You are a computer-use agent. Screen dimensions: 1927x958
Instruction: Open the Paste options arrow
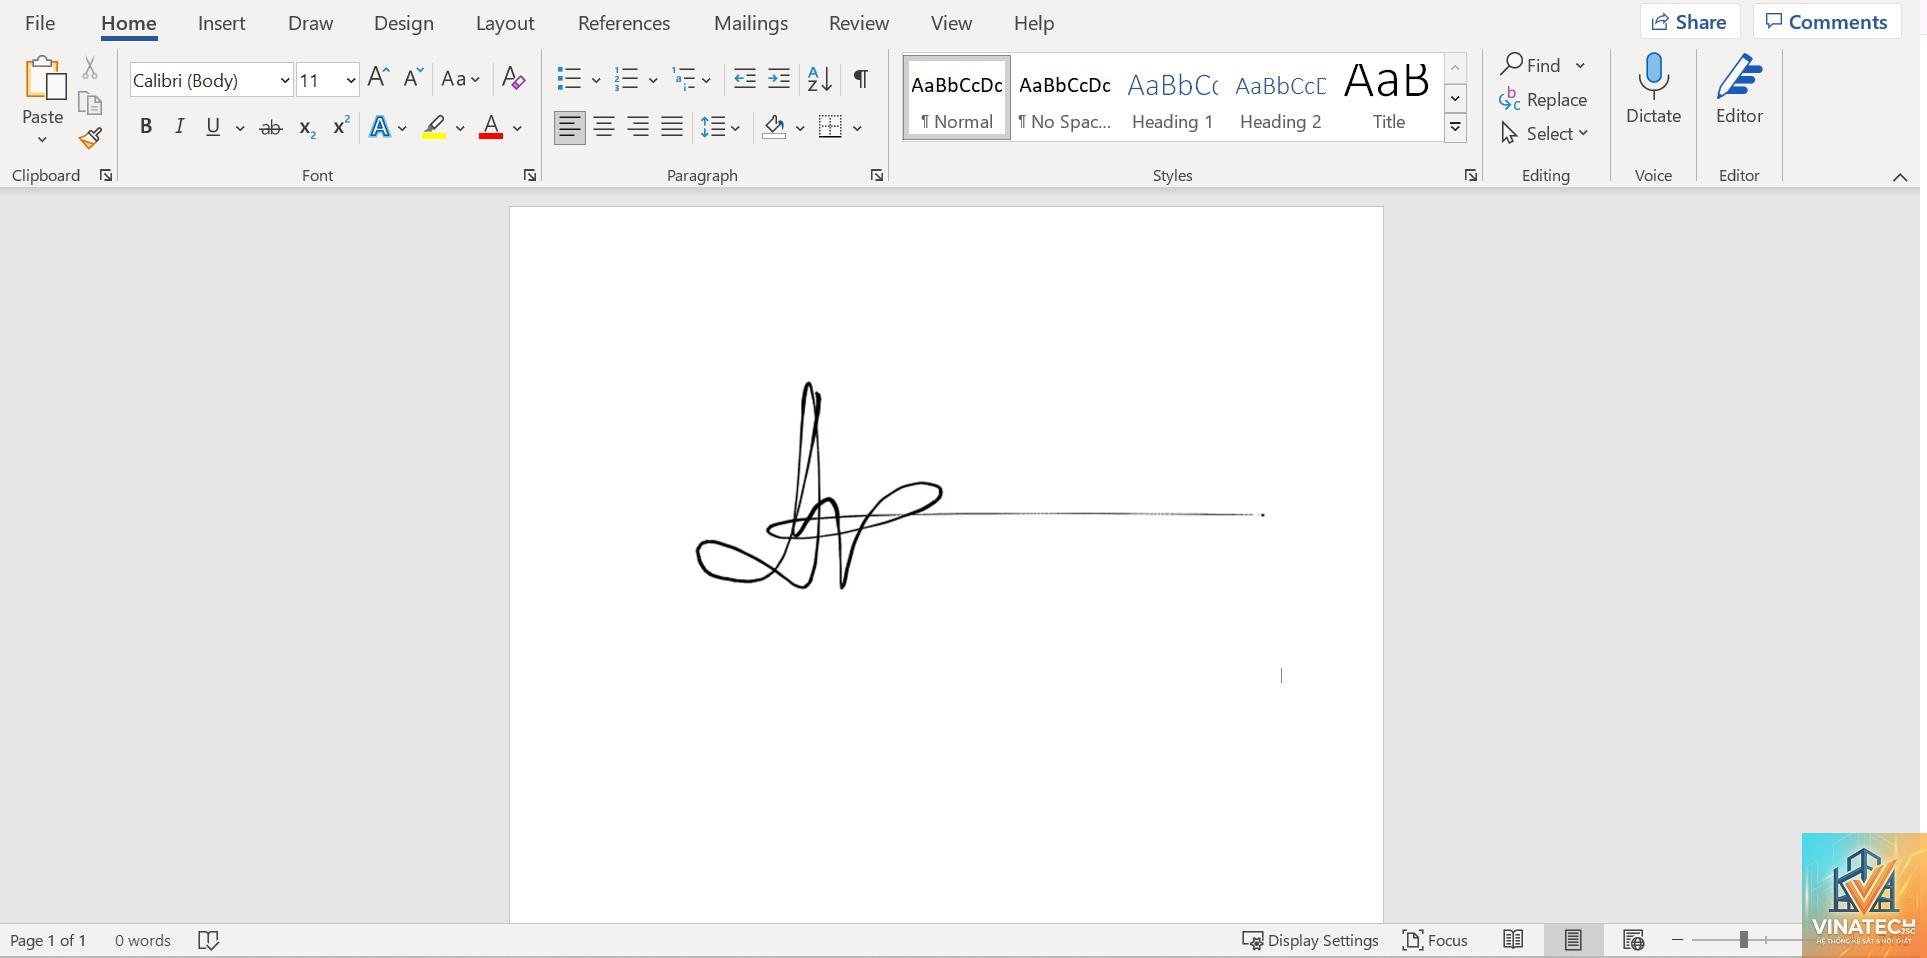point(42,139)
